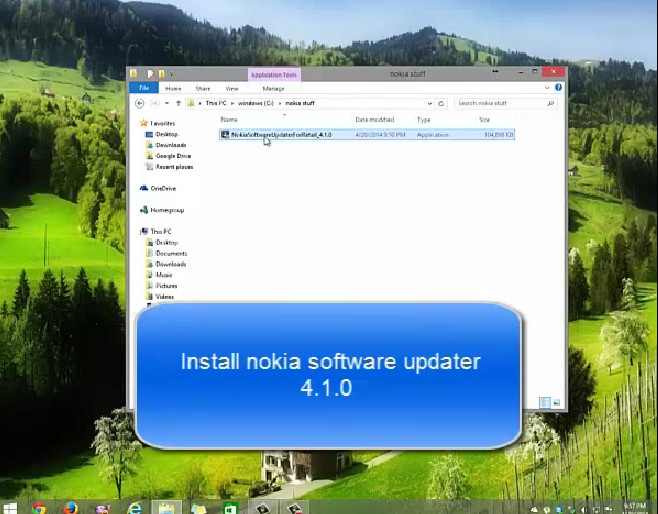Open Explorer help icon
The height and width of the screenshot is (514, 658).
[x=558, y=87]
